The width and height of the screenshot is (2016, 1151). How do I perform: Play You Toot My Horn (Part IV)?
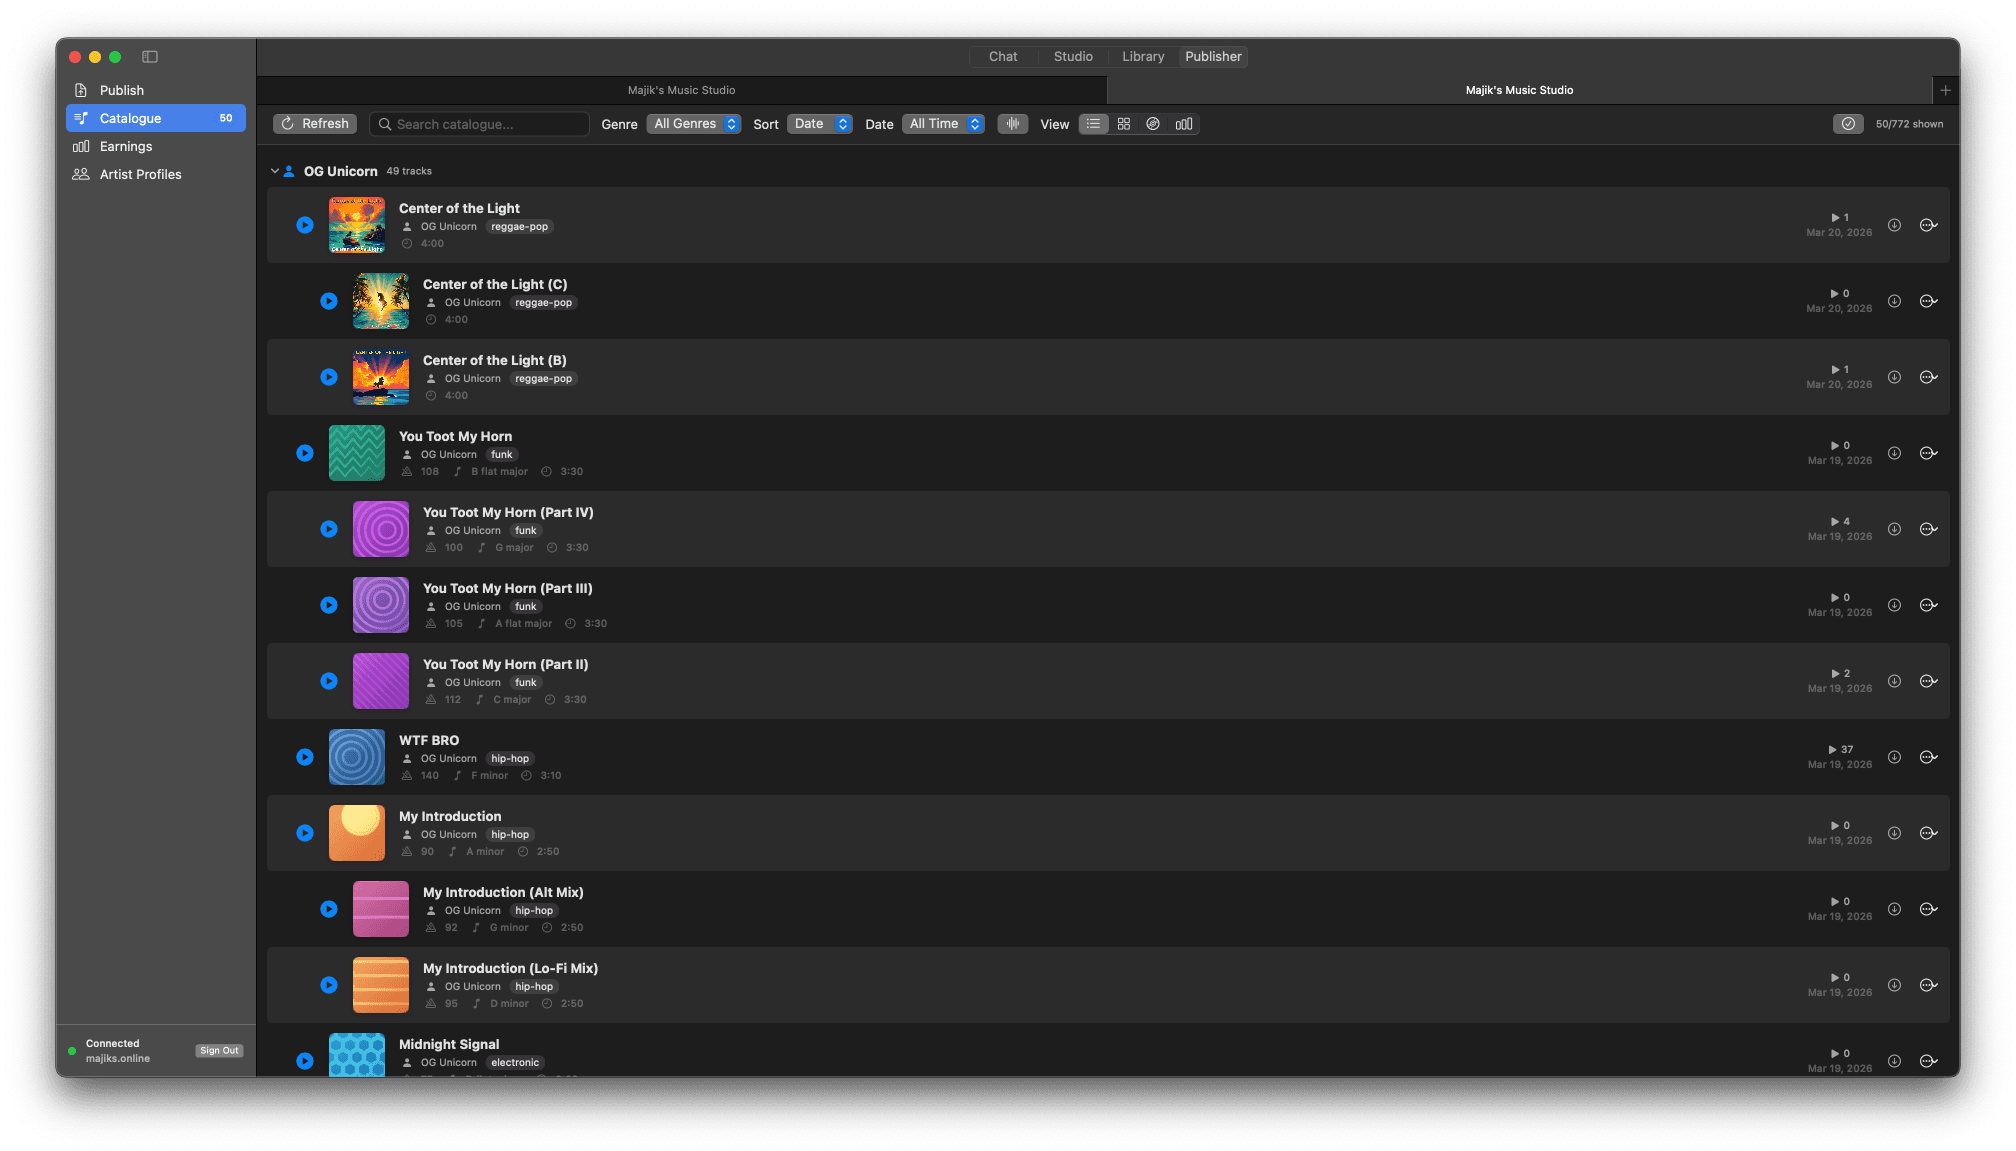329,529
